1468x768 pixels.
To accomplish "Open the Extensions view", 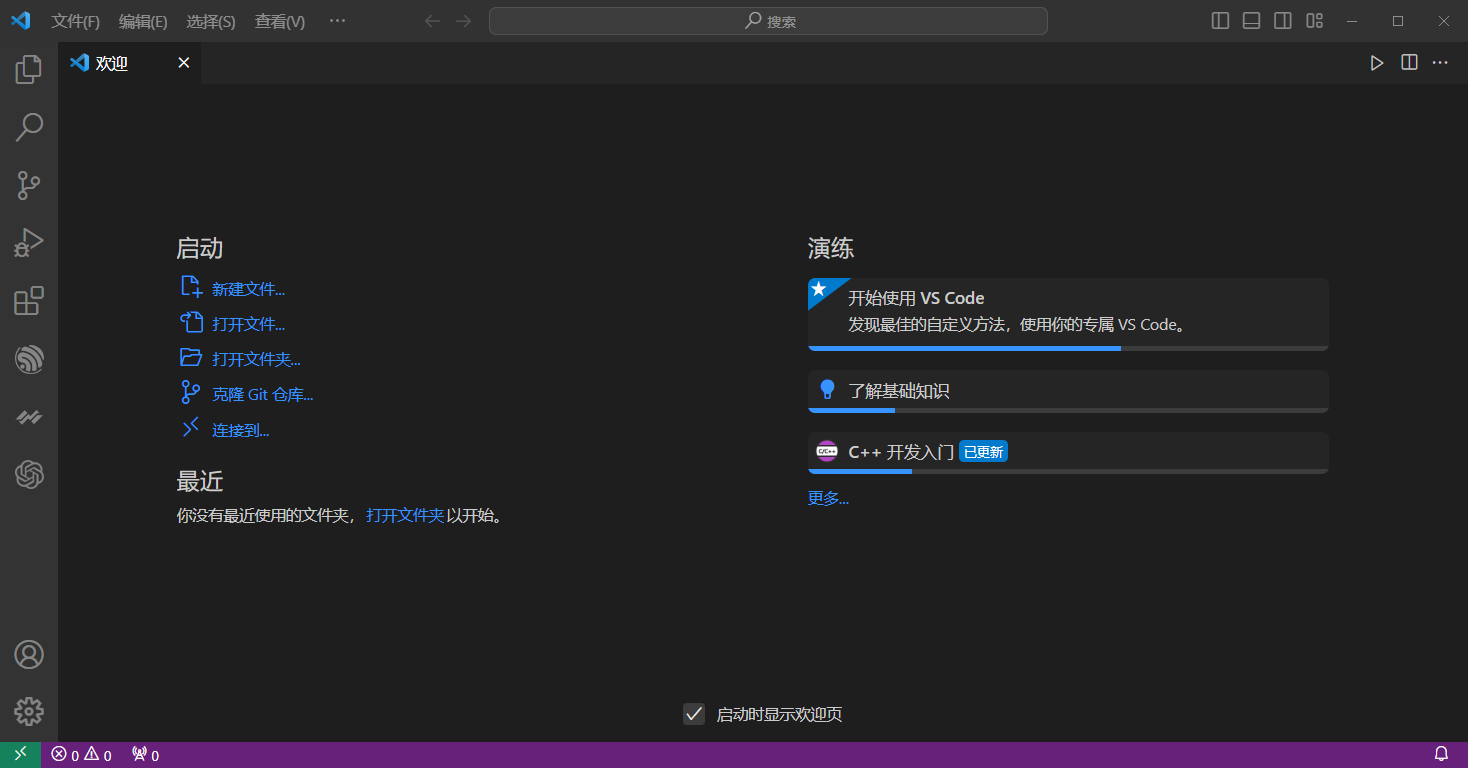I will [x=29, y=301].
